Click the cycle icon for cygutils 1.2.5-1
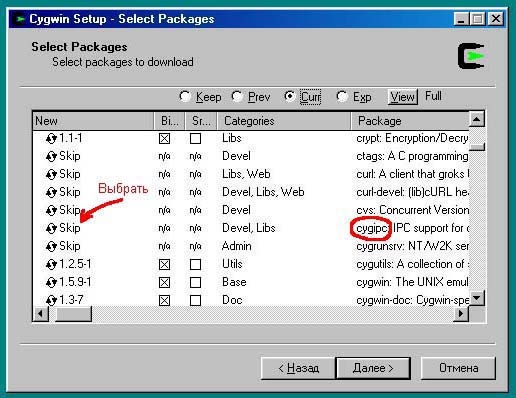This screenshot has width=516, height=398. [51, 264]
